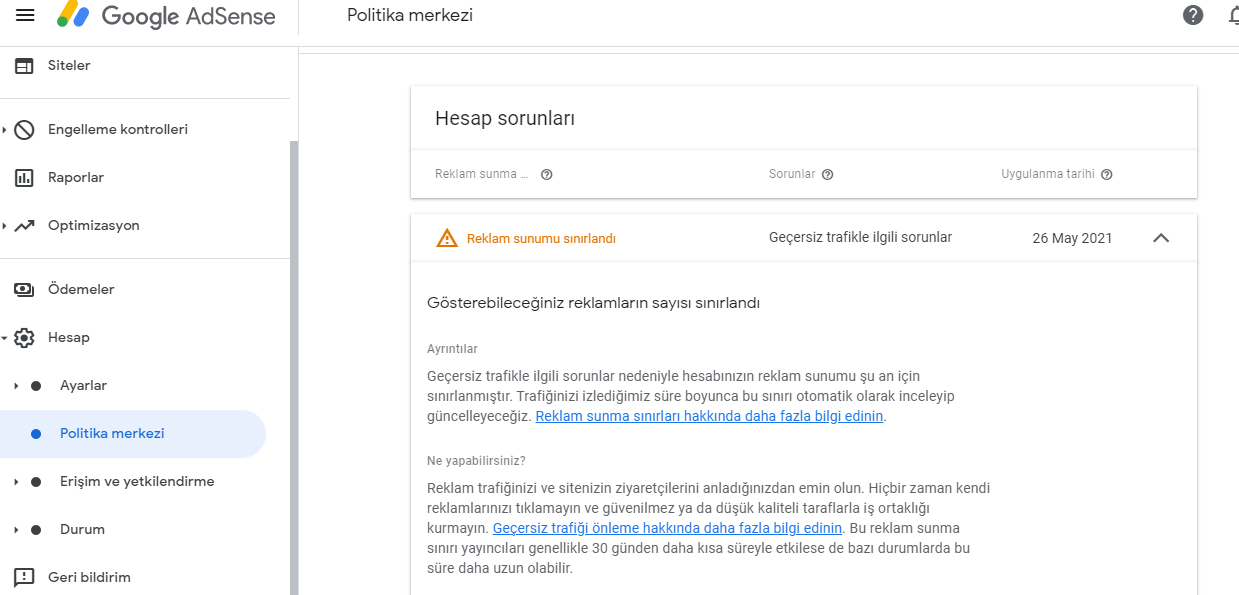Expand the Optimizasyon sidebar section
Image resolution: width=1239 pixels, height=595 pixels.
pyautogui.click(x=4, y=226)
